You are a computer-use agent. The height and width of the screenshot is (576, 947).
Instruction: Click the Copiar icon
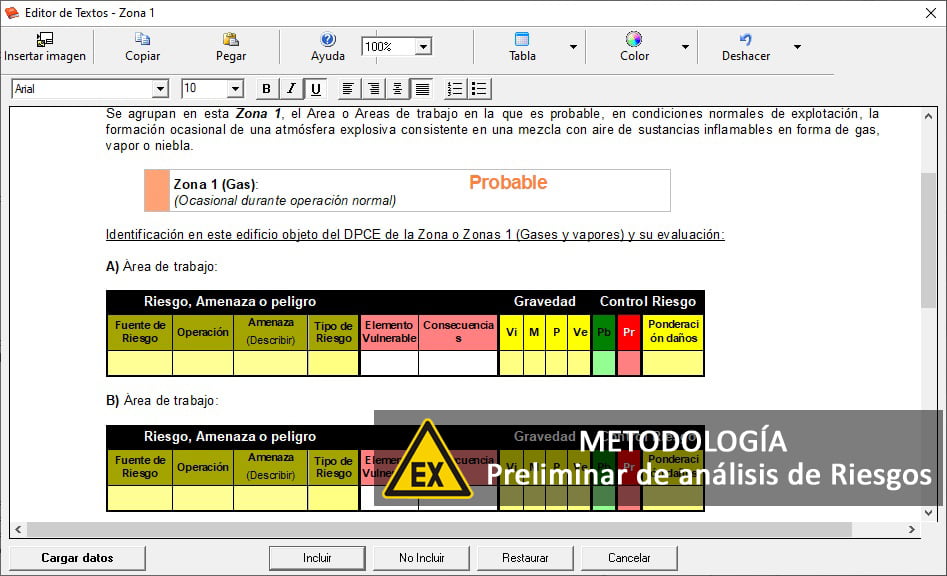[x=143, y=39]
